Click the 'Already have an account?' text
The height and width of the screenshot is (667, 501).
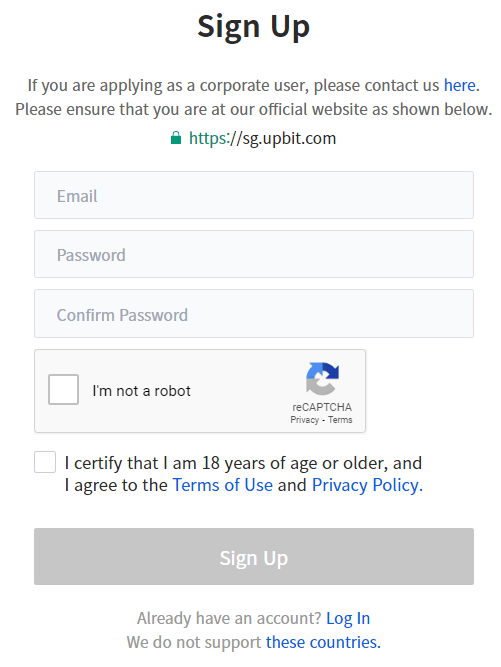coord(229,619)
